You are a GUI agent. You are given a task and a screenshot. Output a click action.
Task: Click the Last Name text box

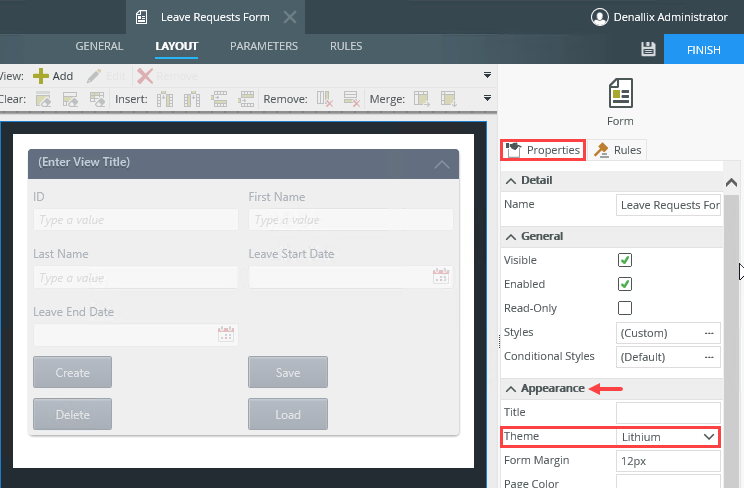coord(136,277)
